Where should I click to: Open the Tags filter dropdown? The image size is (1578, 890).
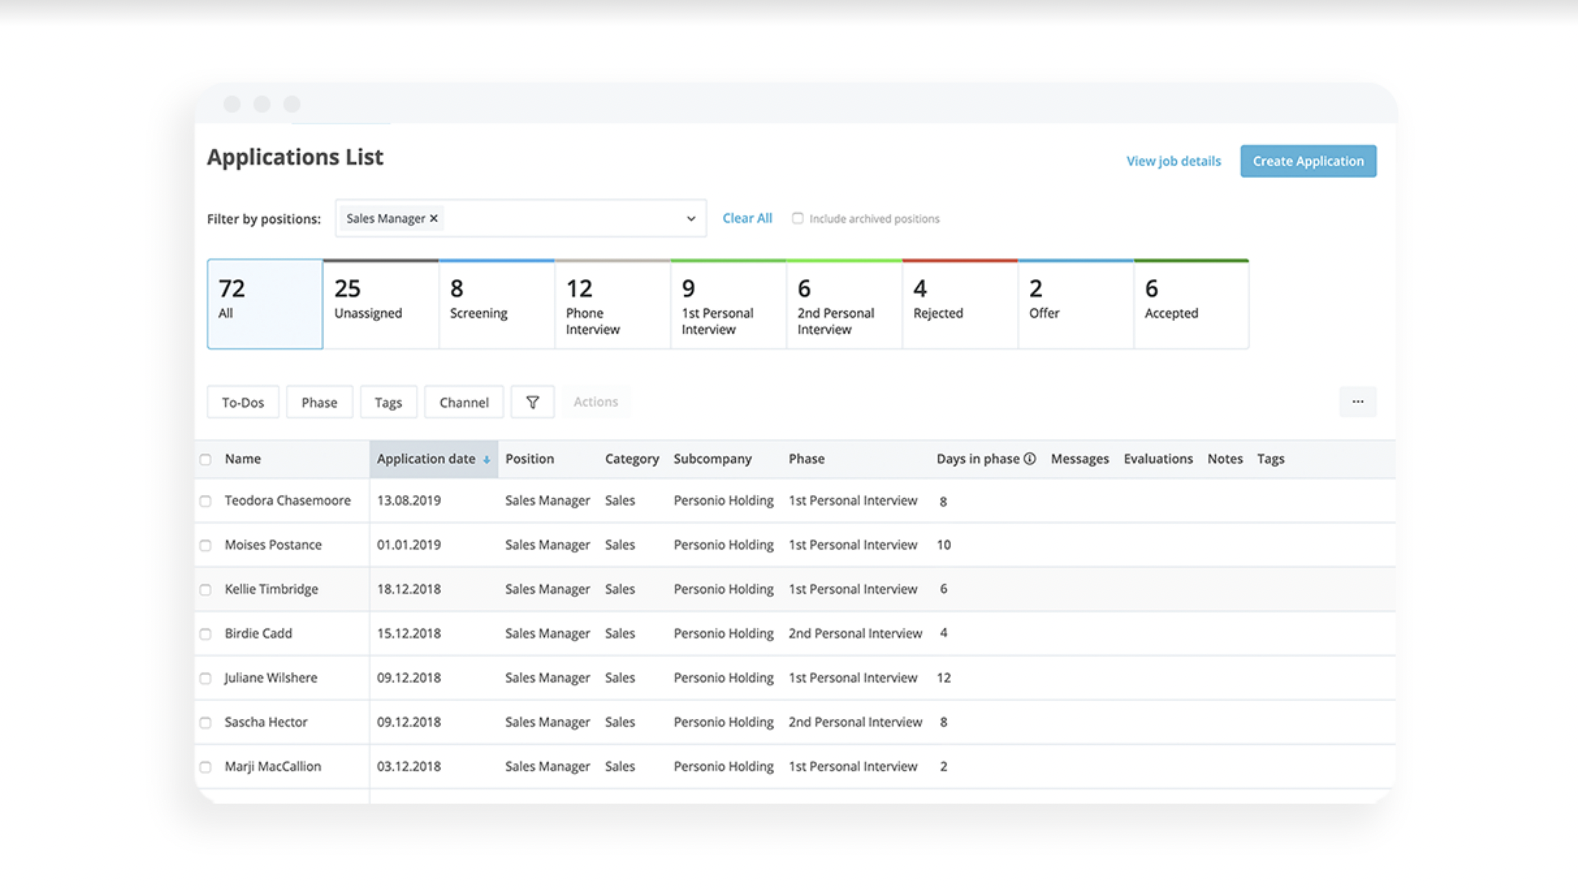(388, 402)
